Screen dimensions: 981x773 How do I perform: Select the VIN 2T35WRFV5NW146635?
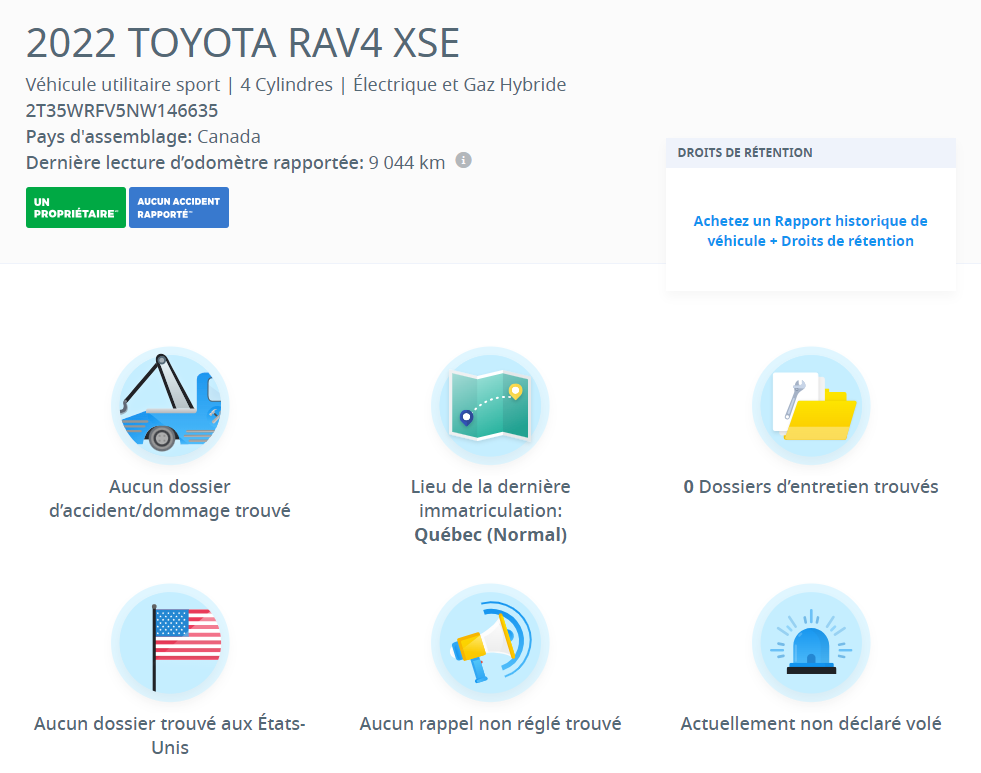[122, 111]
